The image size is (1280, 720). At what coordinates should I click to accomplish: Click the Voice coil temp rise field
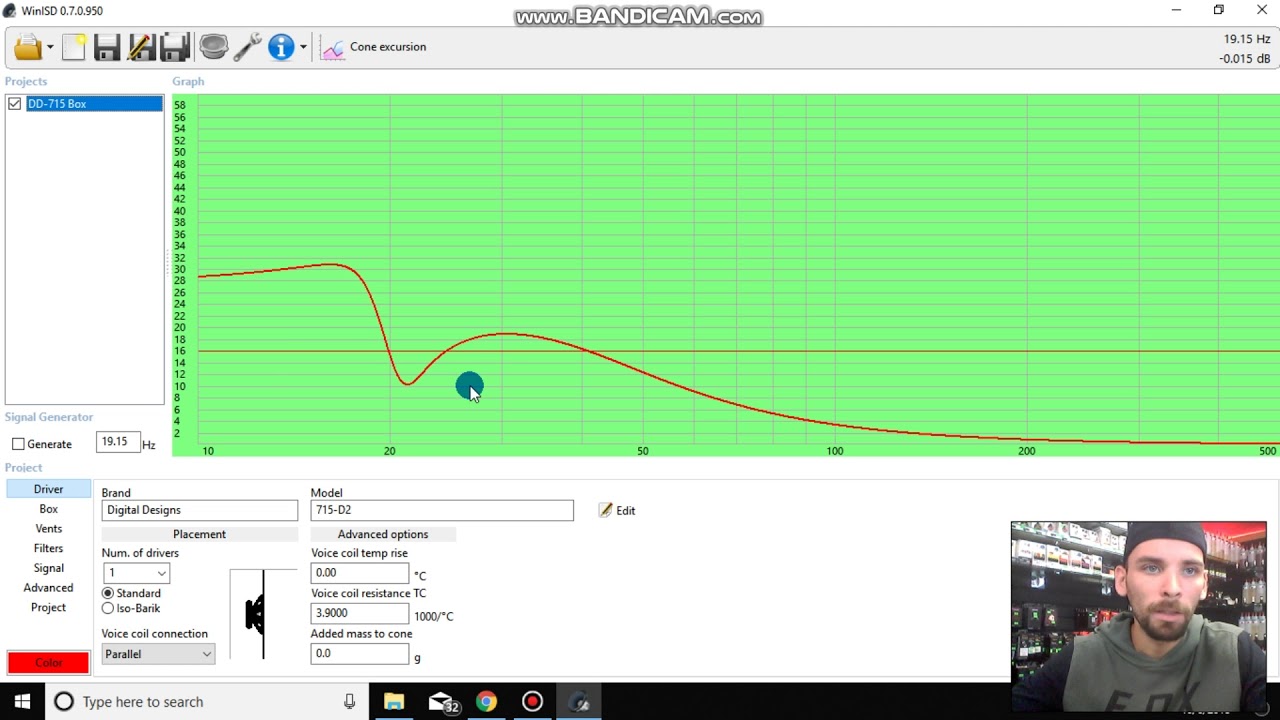coord(360,573)
